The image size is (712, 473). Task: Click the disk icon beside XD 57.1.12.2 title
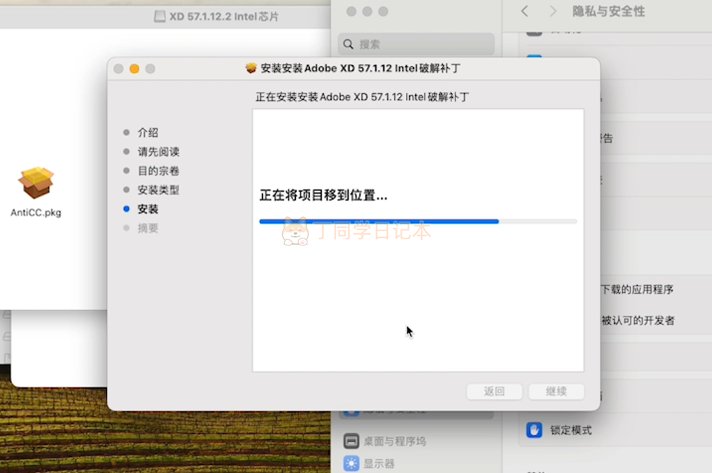tap(159, 17)
